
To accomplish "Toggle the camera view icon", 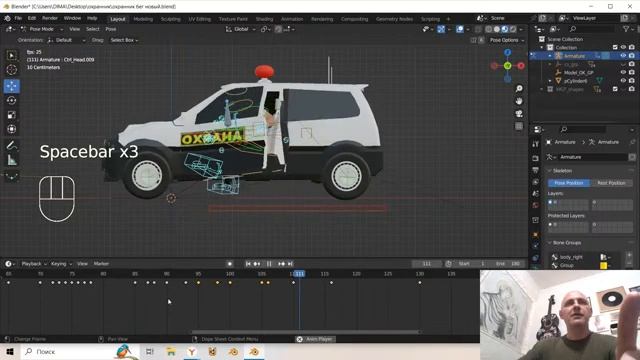I will pyautogui.click(x=519, y=113).
